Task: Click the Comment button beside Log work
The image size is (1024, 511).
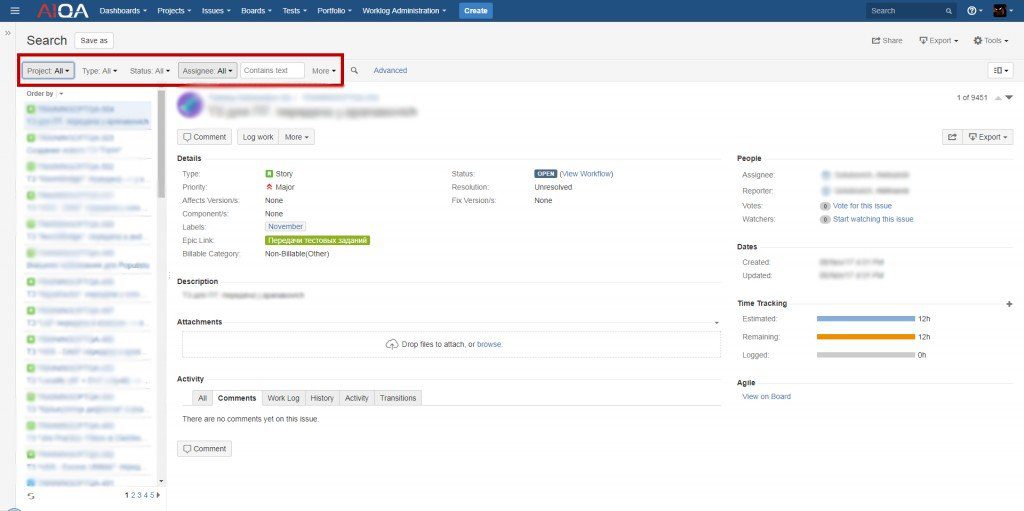Action: tap(204, 137)
